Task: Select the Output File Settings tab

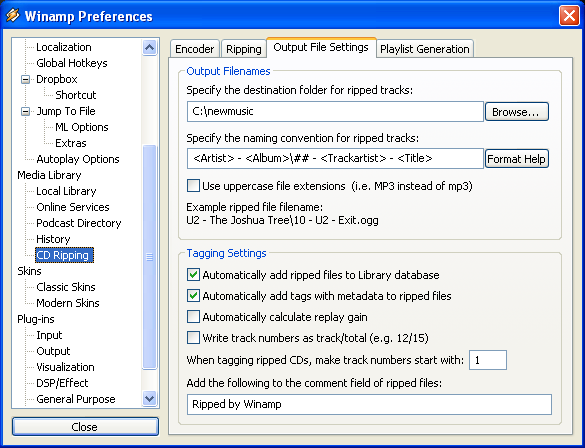Action: point(321,47)
